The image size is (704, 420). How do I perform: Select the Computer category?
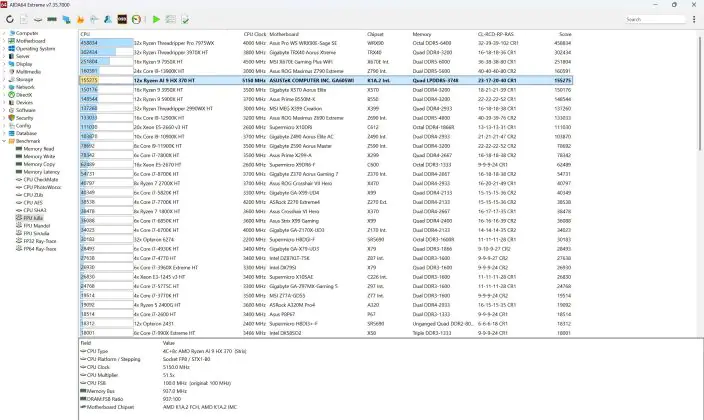[x=27, y=33]
